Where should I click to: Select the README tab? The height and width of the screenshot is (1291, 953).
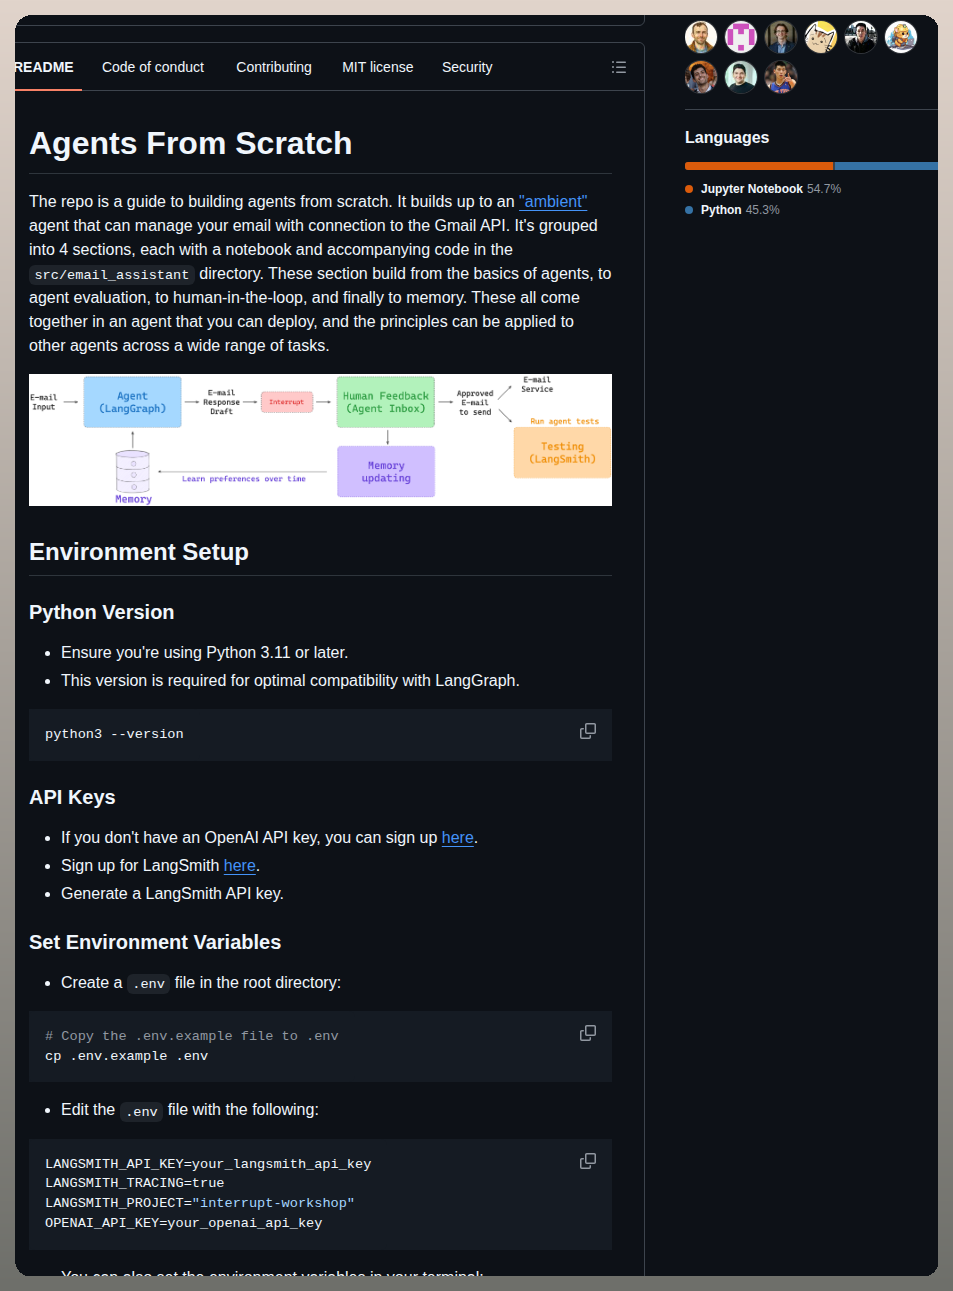point(44,67)
